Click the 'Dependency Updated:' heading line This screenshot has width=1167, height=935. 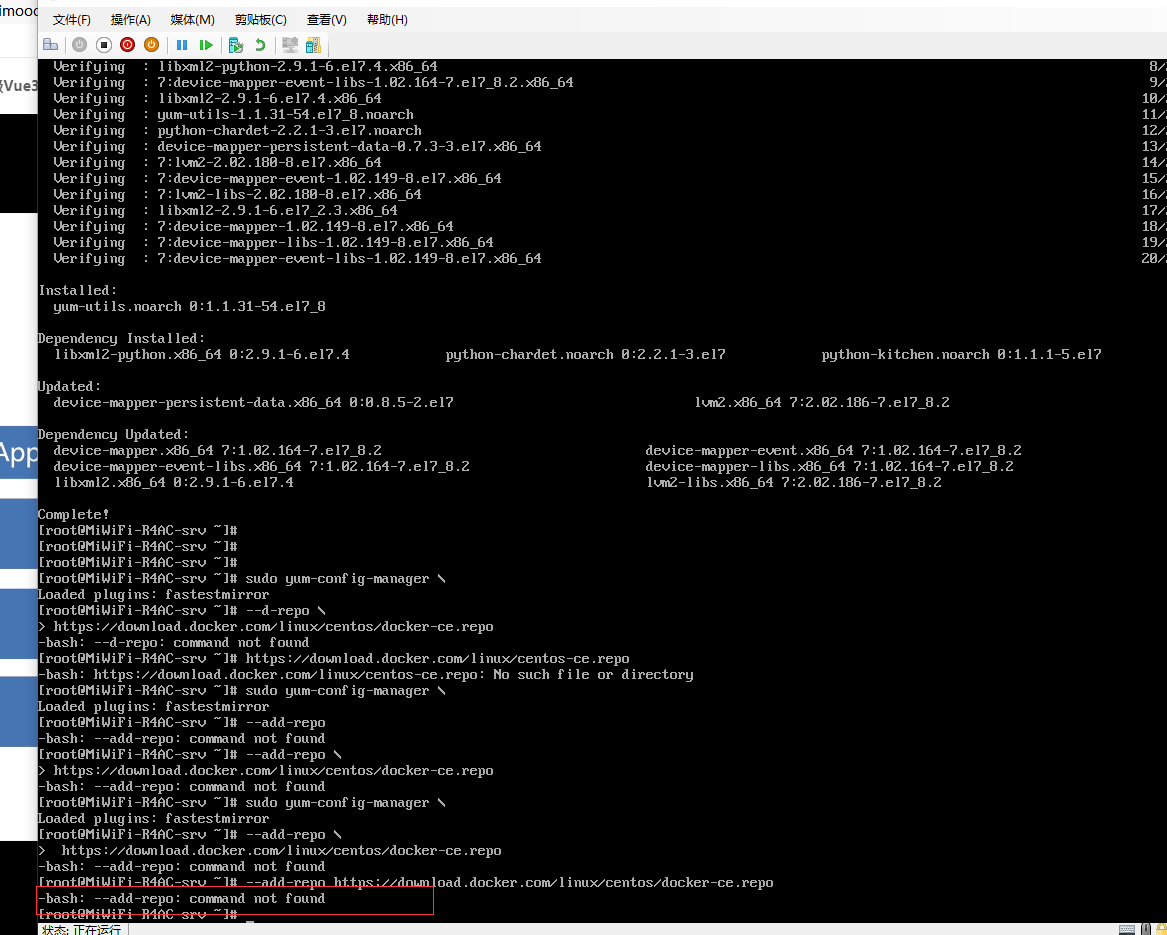(113, 434)
